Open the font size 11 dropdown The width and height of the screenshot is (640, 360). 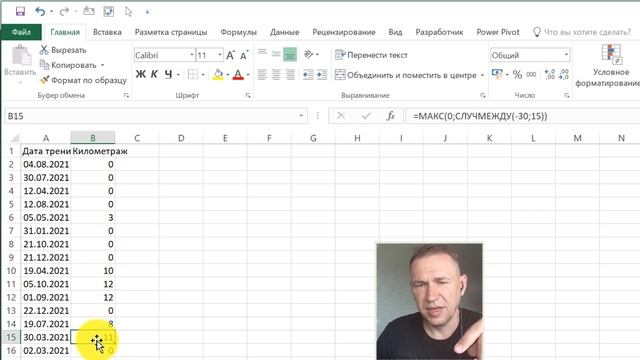(x=220, y=55)
